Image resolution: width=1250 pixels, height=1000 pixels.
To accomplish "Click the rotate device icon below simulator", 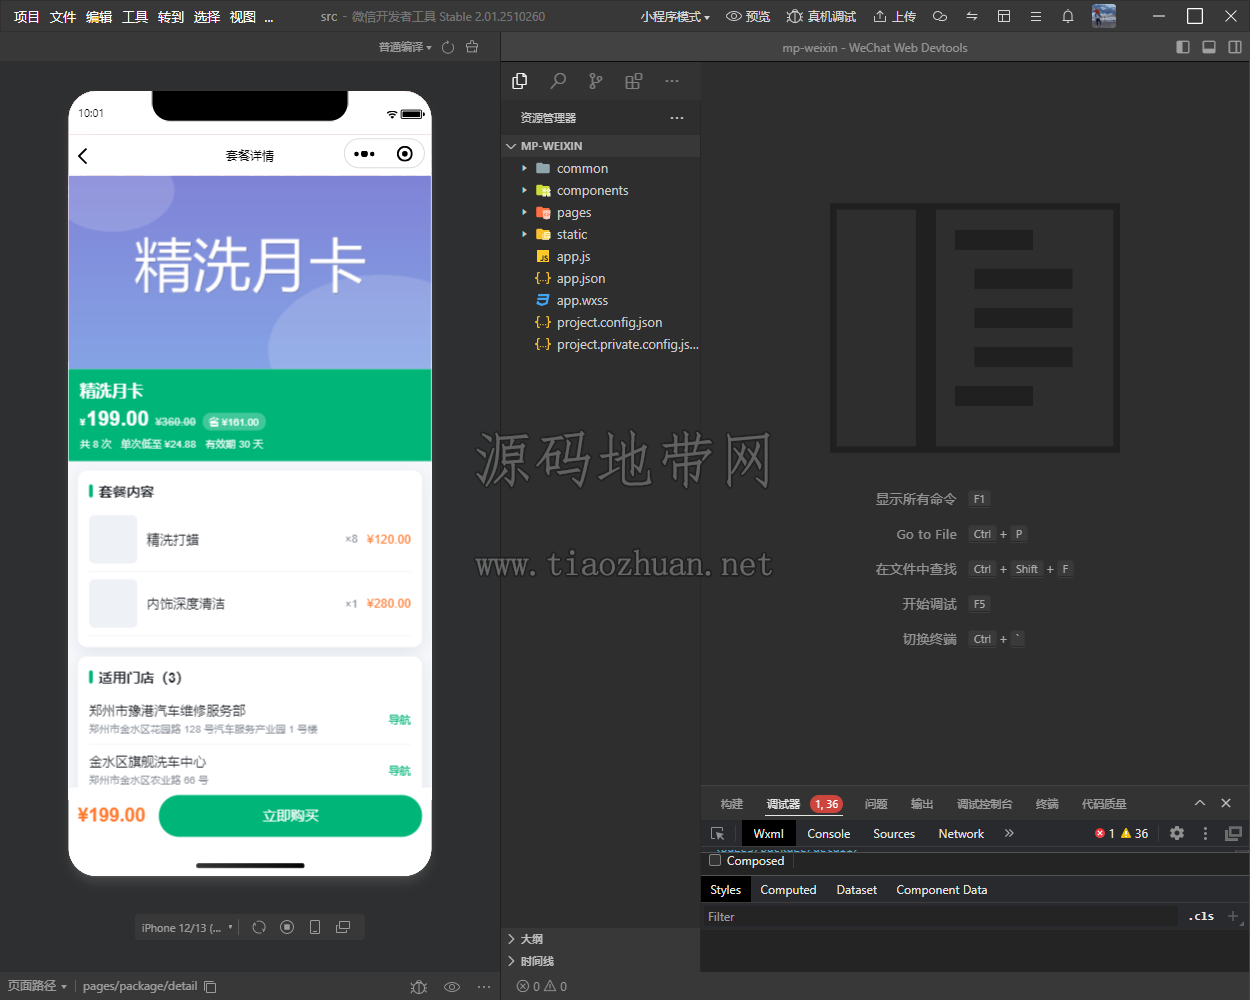I will point(259,927).
